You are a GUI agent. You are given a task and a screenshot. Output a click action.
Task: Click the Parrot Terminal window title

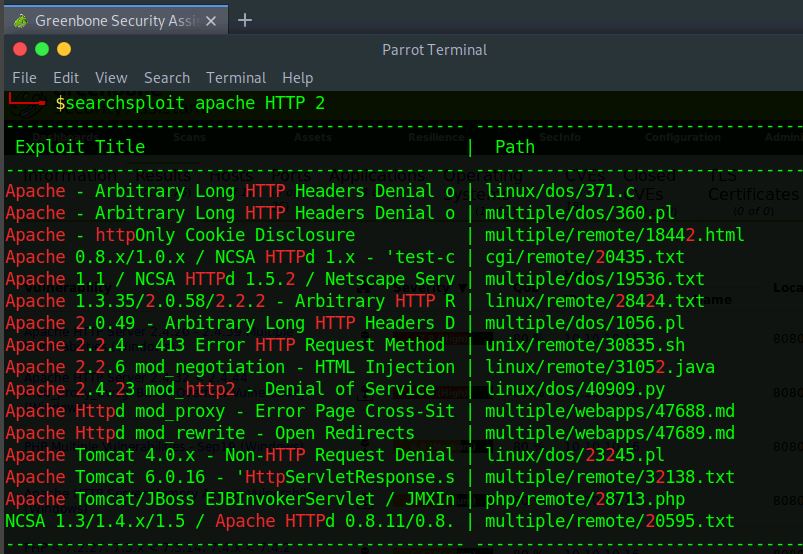(x=434, y=50)
